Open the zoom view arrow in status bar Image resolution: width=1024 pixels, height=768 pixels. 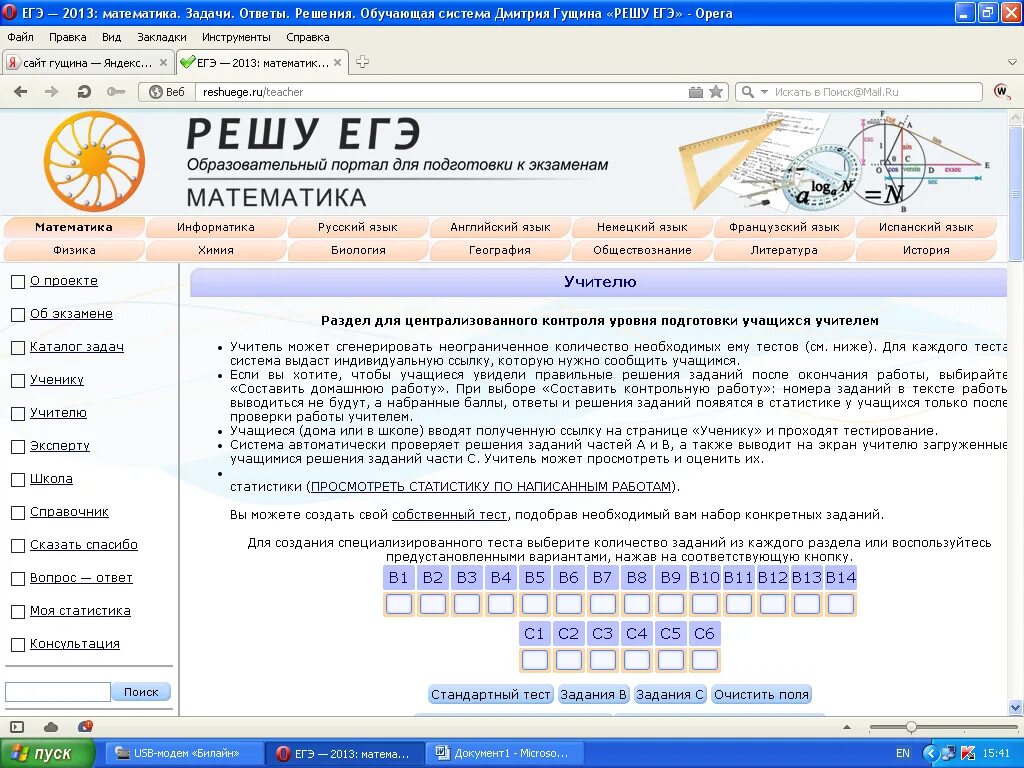(x=847, y=727)
